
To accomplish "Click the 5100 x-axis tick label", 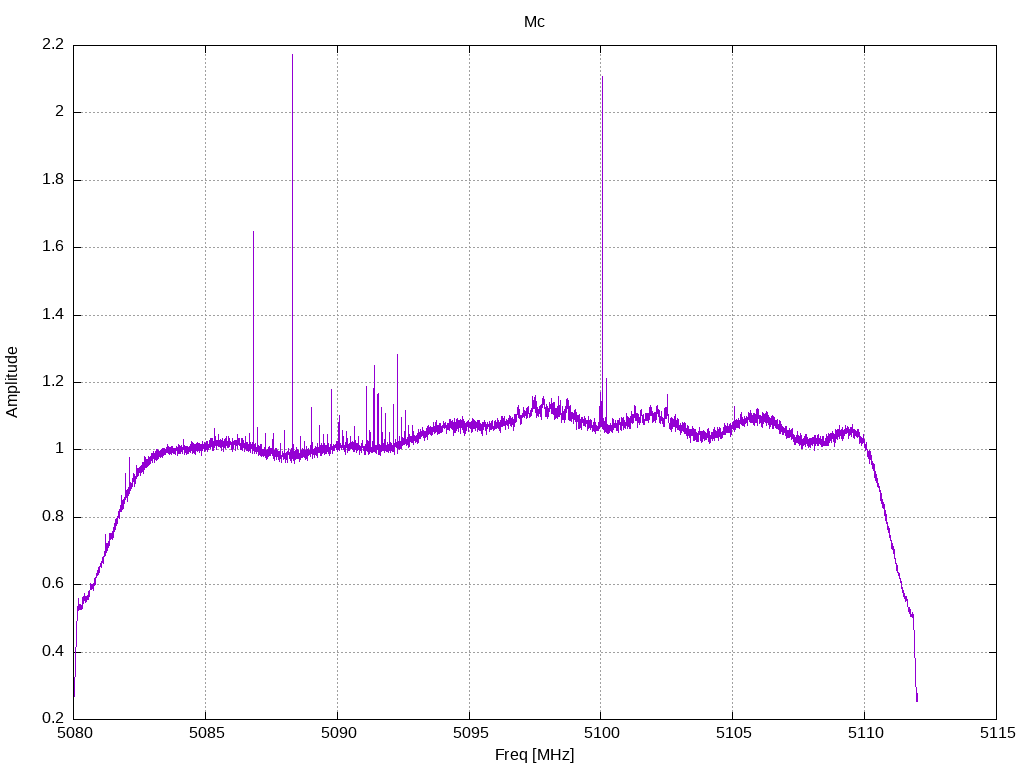I will 601,733.
